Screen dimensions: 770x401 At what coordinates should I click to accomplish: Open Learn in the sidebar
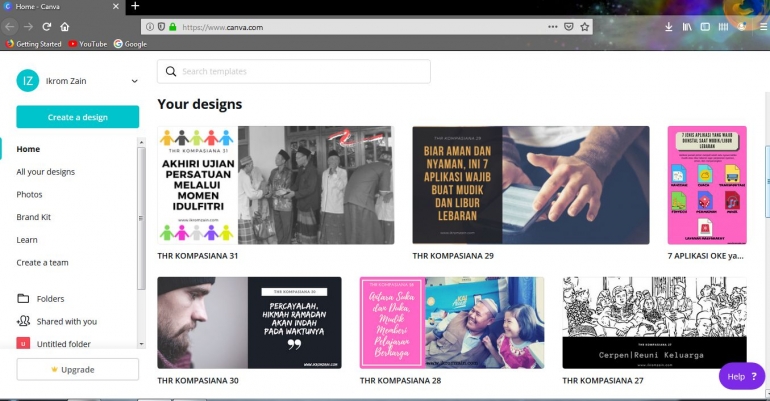27,240
